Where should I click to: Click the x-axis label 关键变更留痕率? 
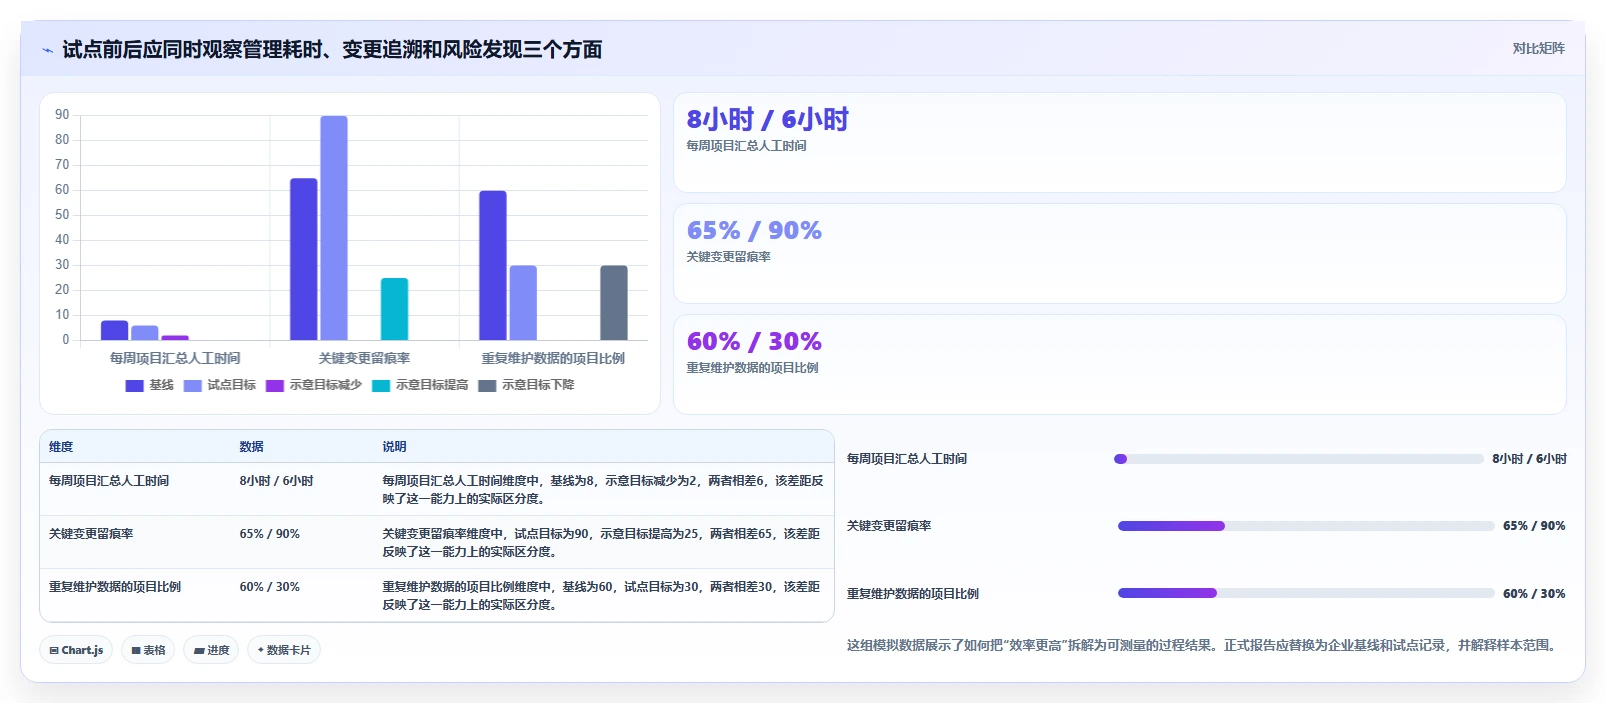point(364,358)
